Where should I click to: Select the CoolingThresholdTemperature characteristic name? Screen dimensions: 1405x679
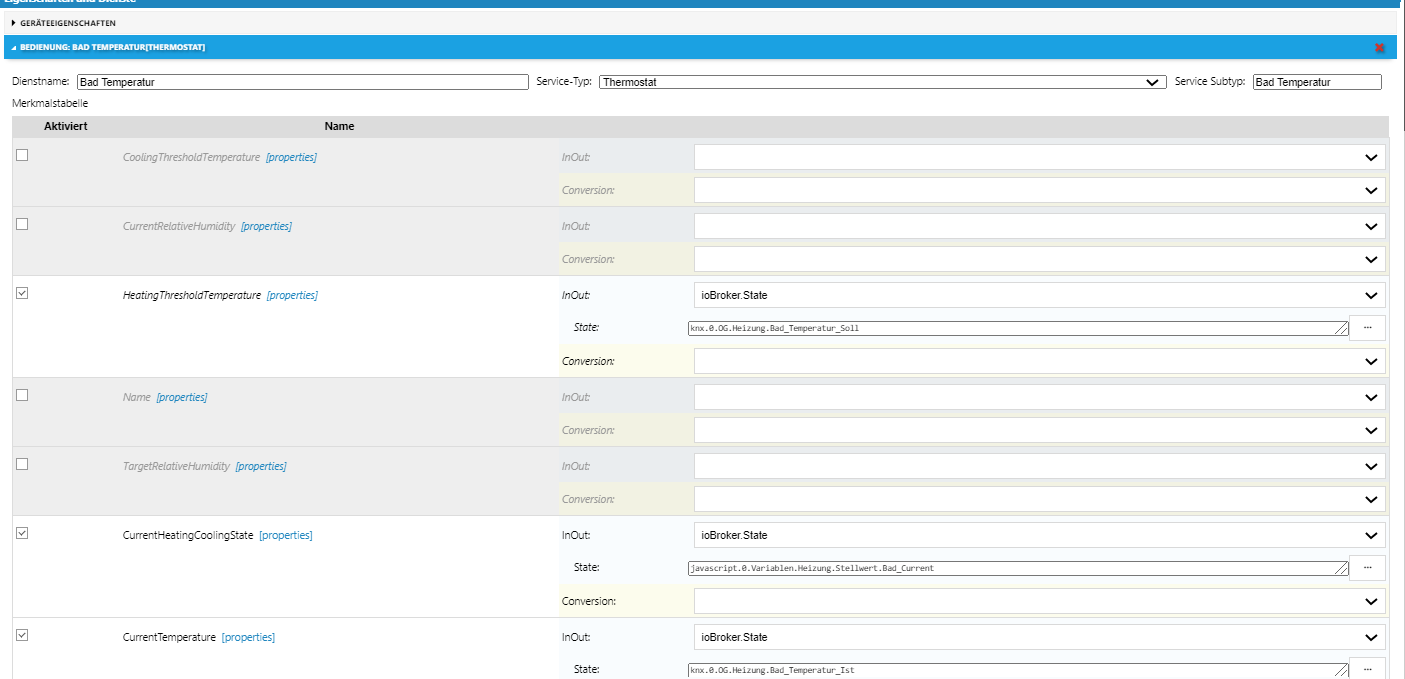coord(191,157)
